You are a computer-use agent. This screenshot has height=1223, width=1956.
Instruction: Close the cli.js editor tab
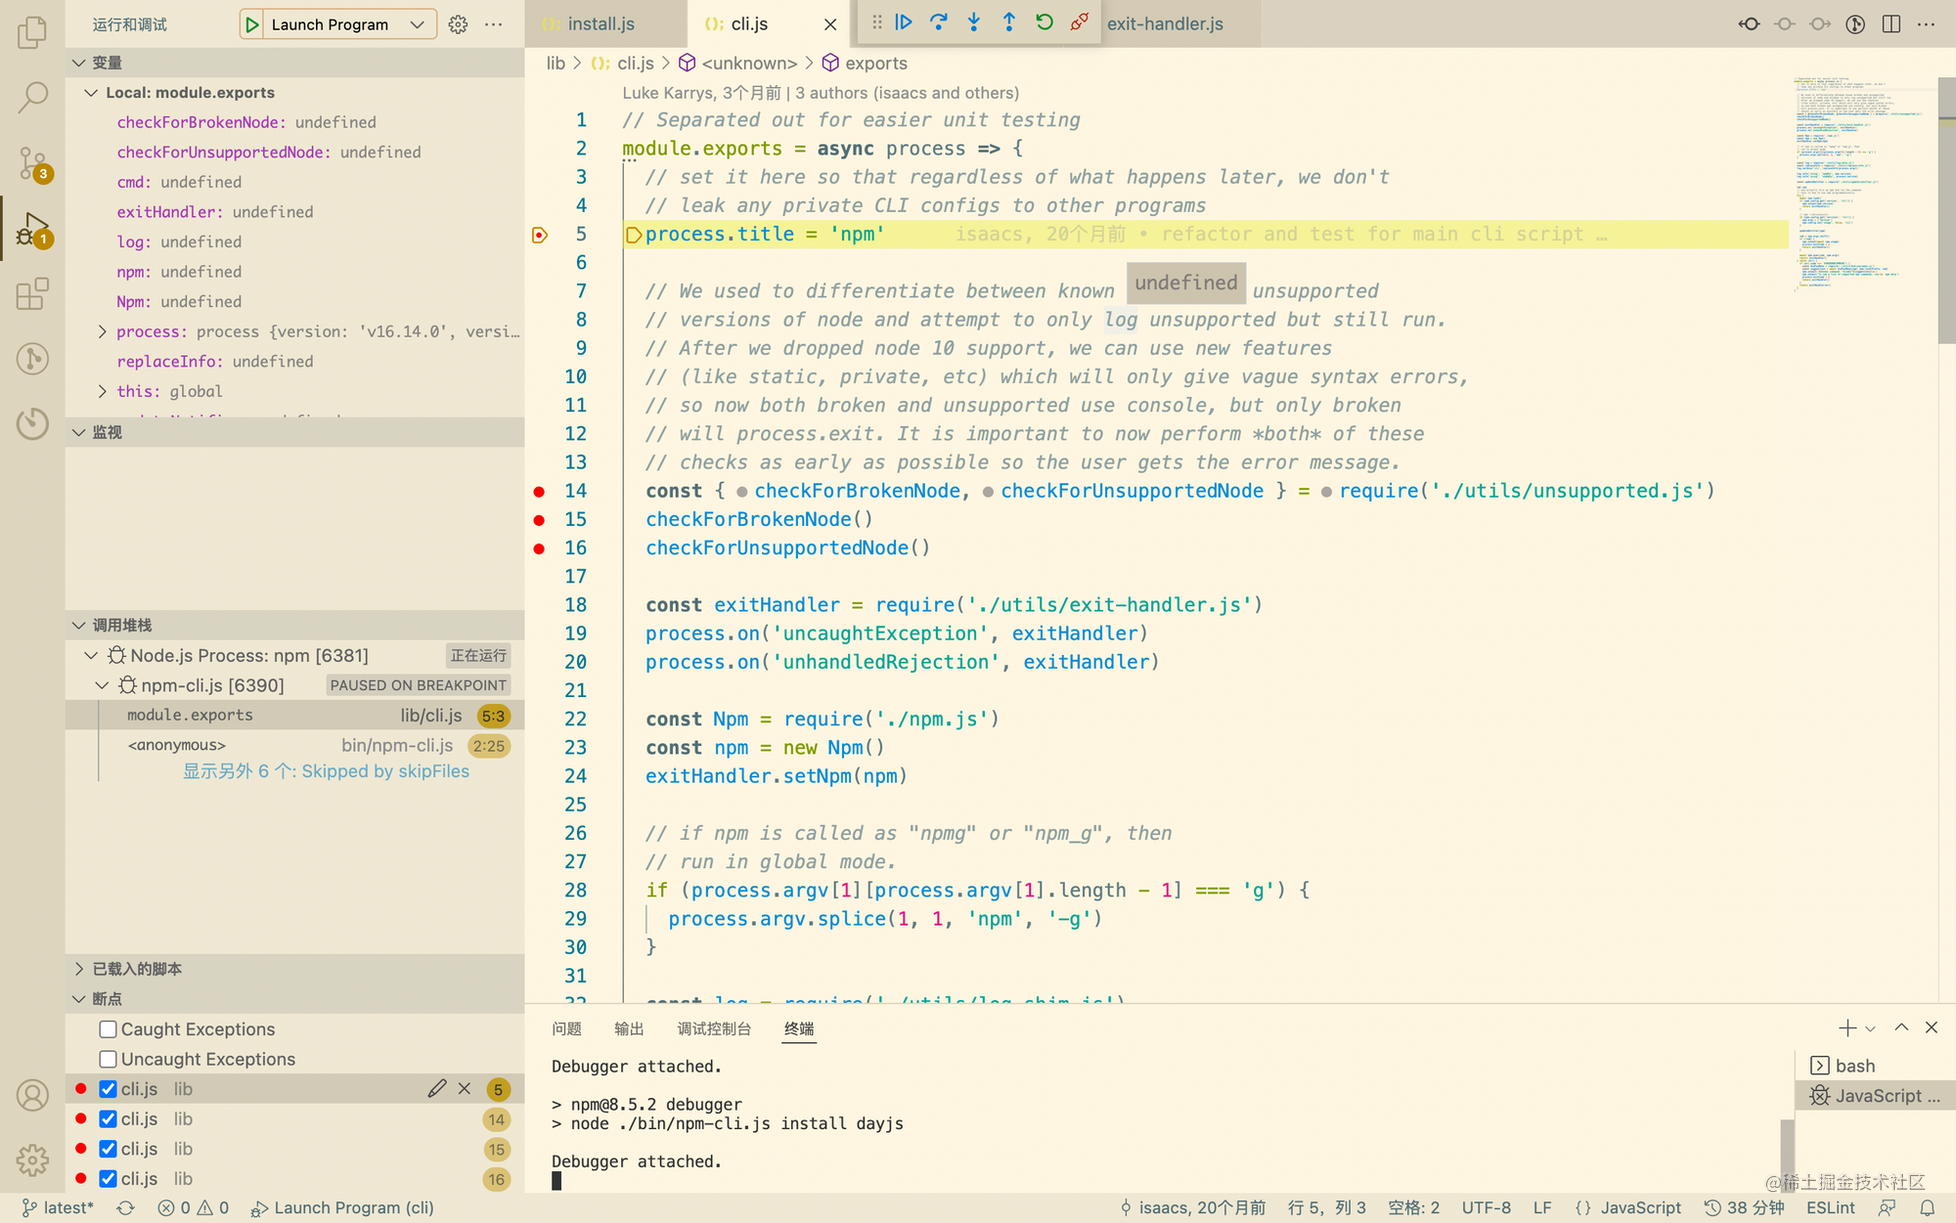pos(830,24)
